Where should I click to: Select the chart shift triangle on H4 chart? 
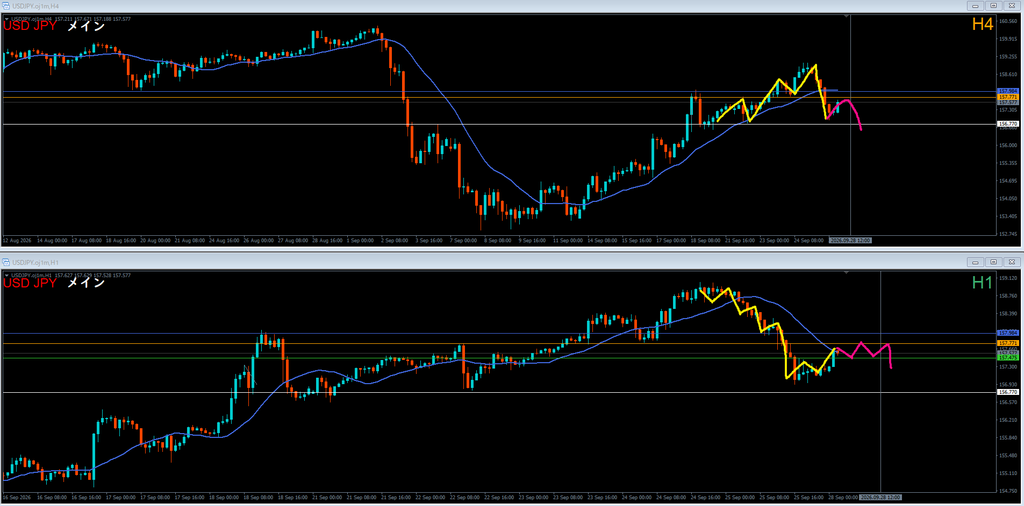(x=846, y=17)
